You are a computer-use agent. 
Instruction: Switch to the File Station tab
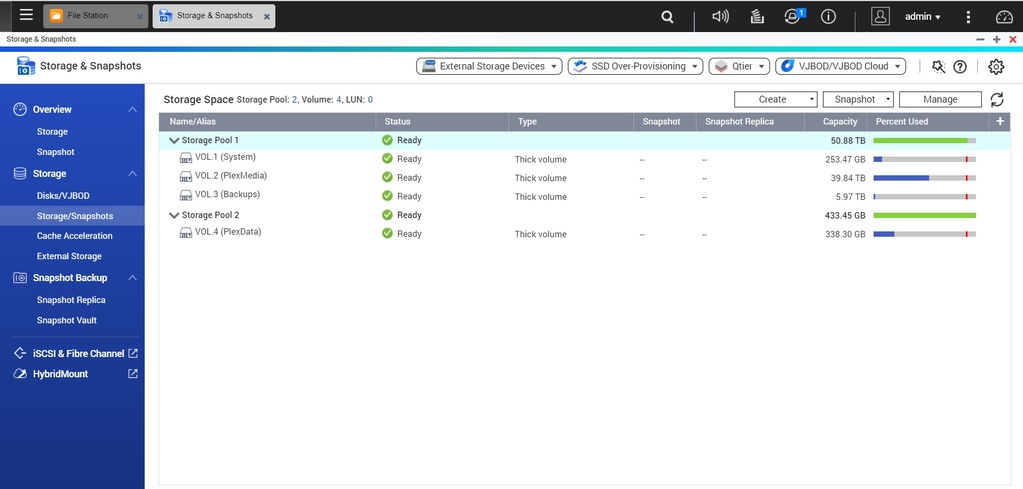tap(95, 16)
